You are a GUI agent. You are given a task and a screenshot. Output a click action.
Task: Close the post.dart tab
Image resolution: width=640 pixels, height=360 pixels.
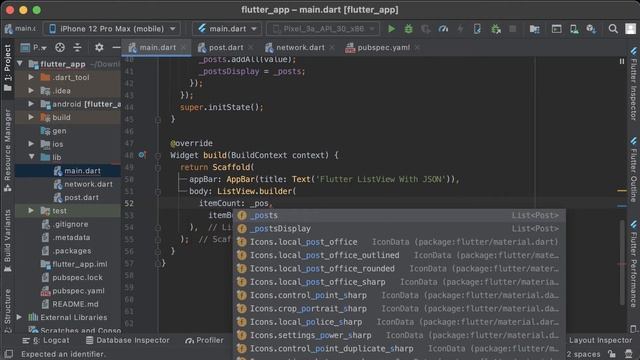(251, 48)
